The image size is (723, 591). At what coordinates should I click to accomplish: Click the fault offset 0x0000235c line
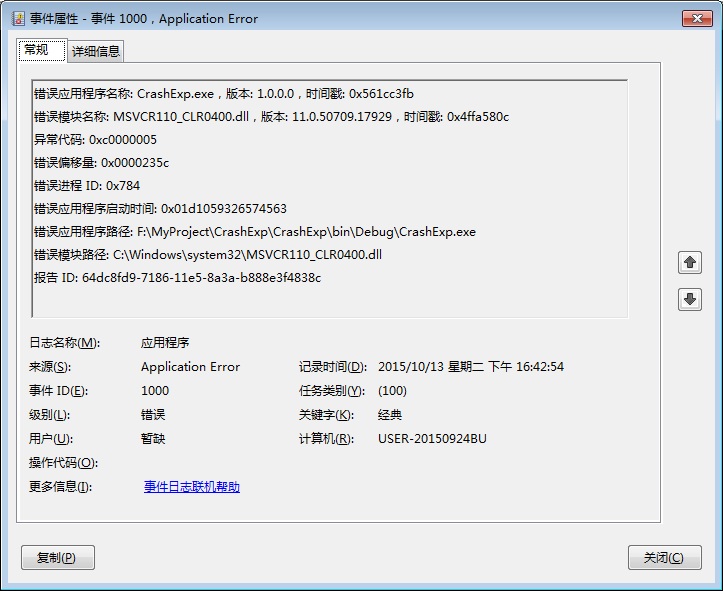pyautogui.click(x=101, y=163)
